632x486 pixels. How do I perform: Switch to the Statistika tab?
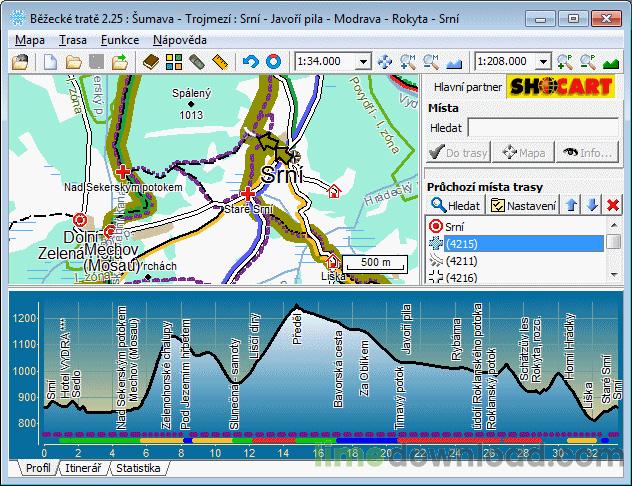[x=138, y=468]
